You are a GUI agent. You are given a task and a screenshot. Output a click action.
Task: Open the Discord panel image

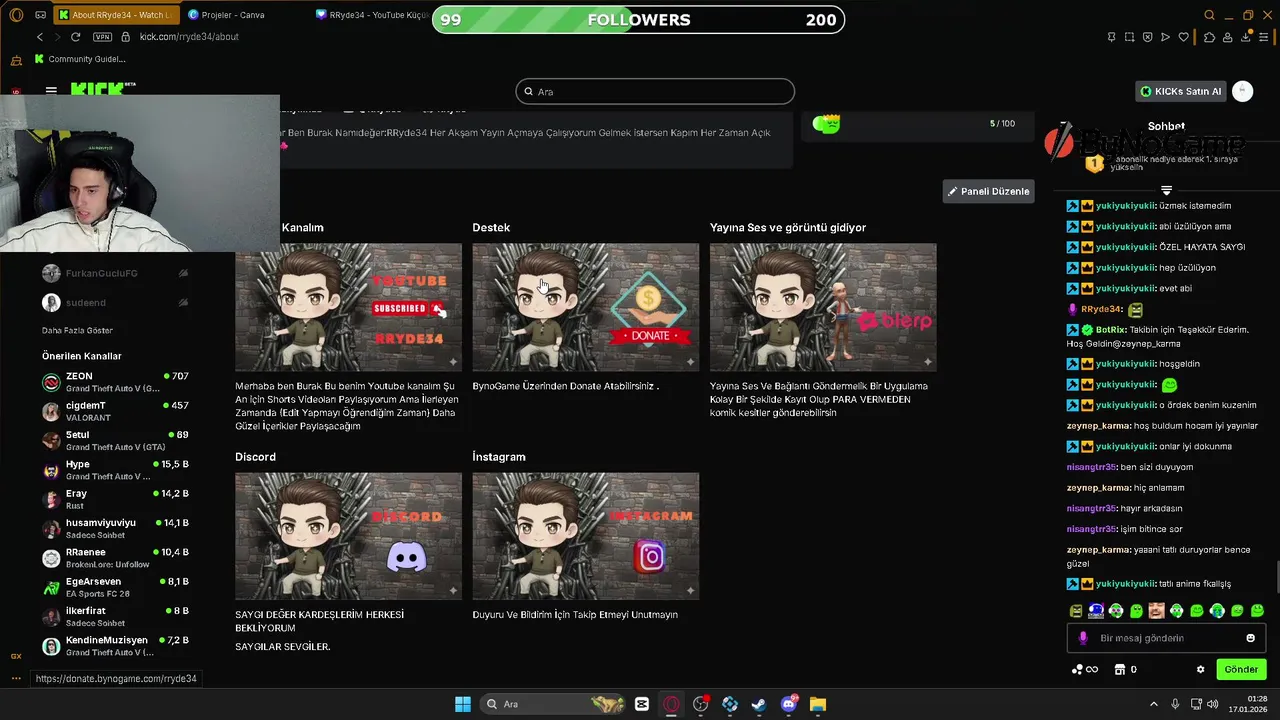coord(348,536)
